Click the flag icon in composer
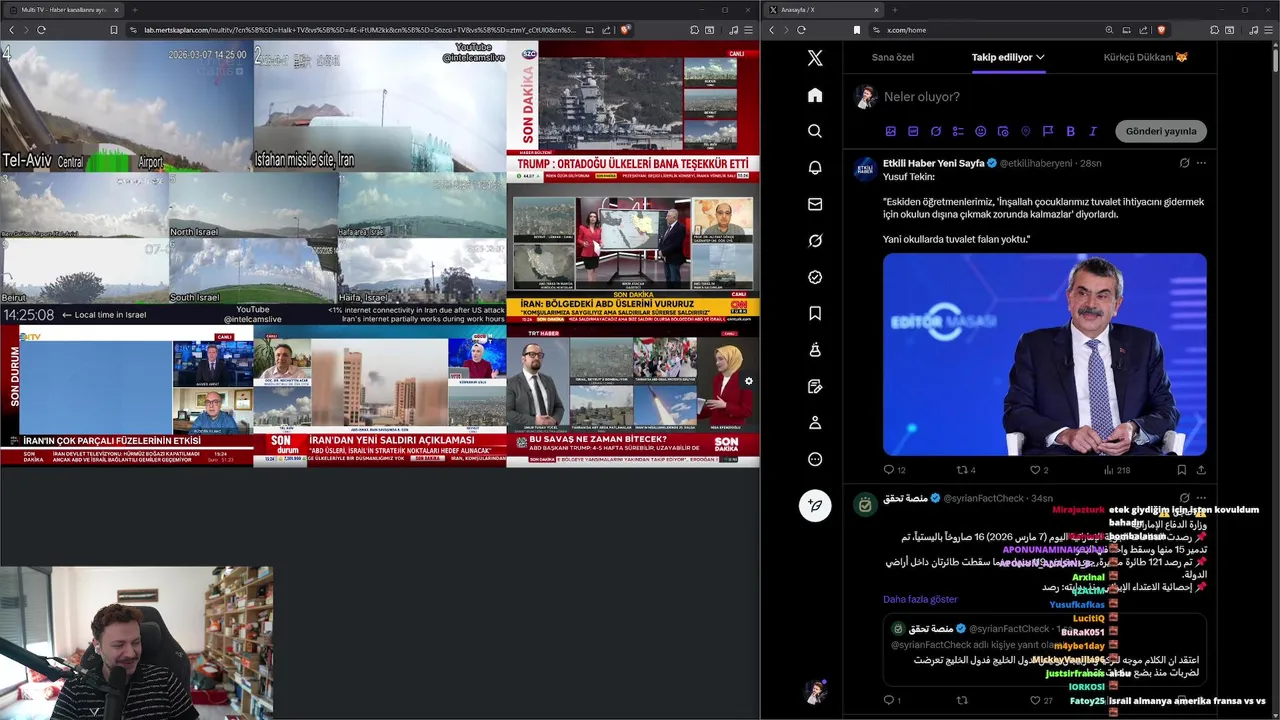The width and height of the screenshot is (1280, 720). (x=1048, y=131)
